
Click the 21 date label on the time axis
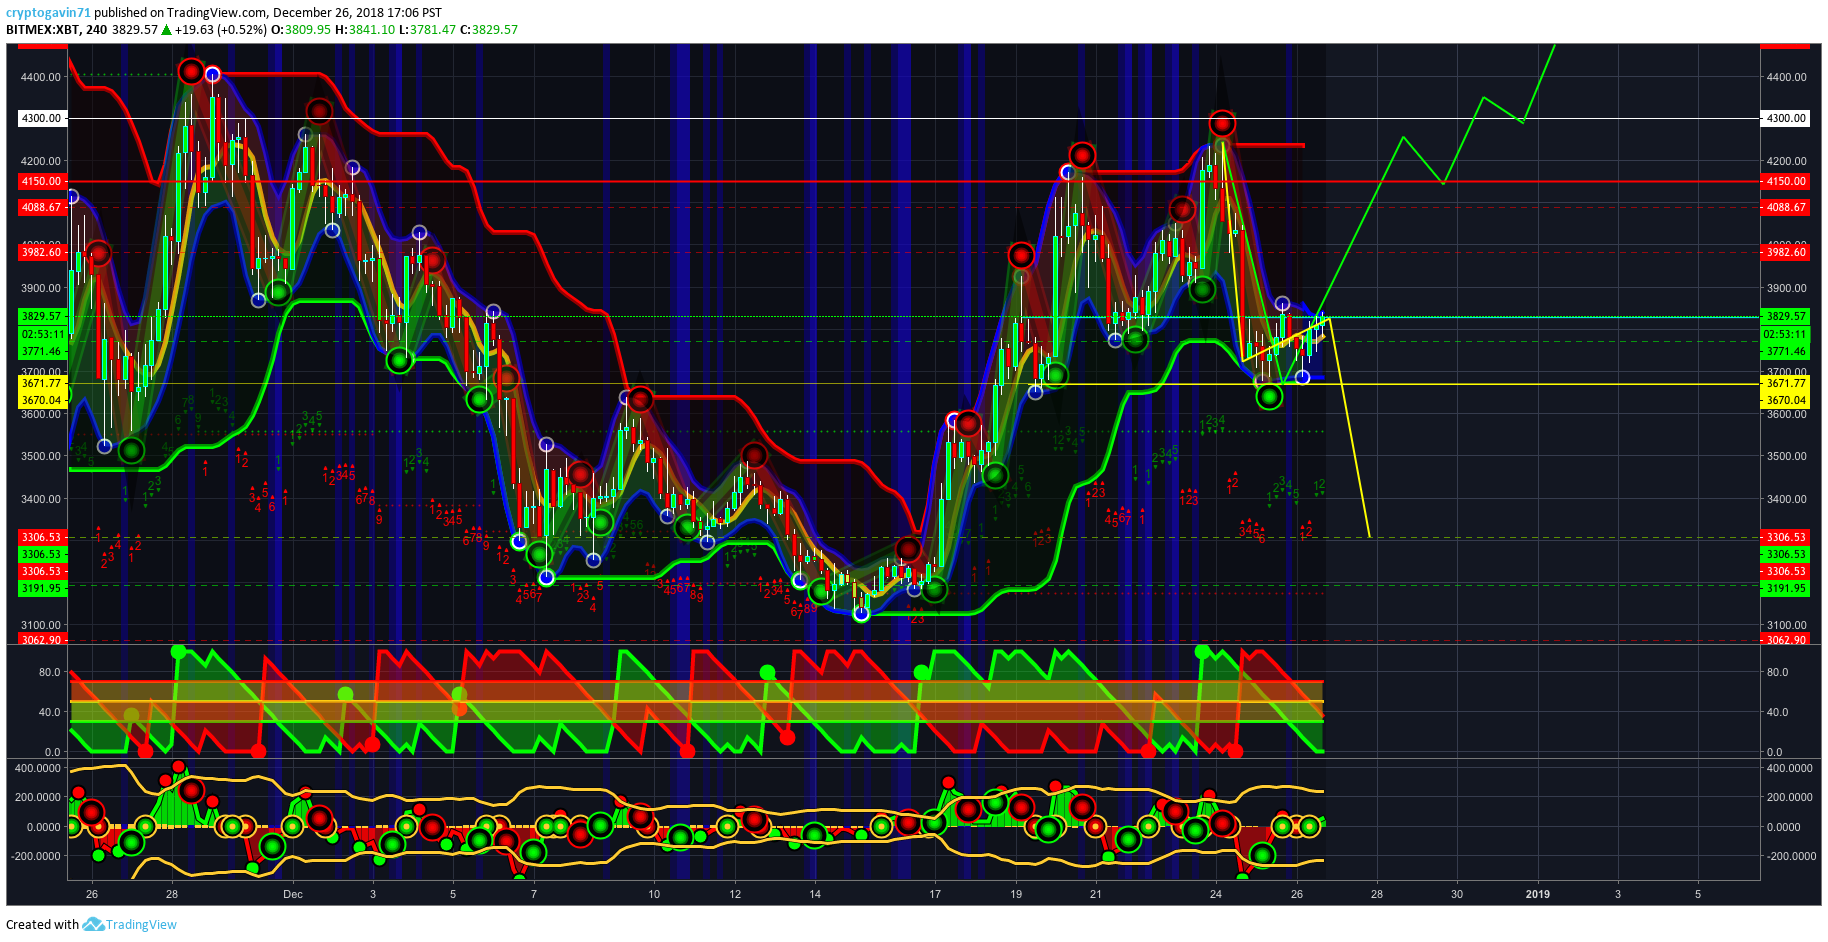tap(1096, 894)
